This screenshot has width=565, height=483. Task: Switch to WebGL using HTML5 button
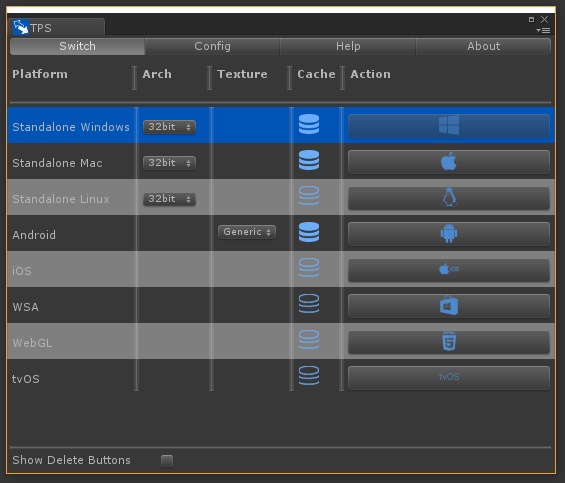pos(449,342)
